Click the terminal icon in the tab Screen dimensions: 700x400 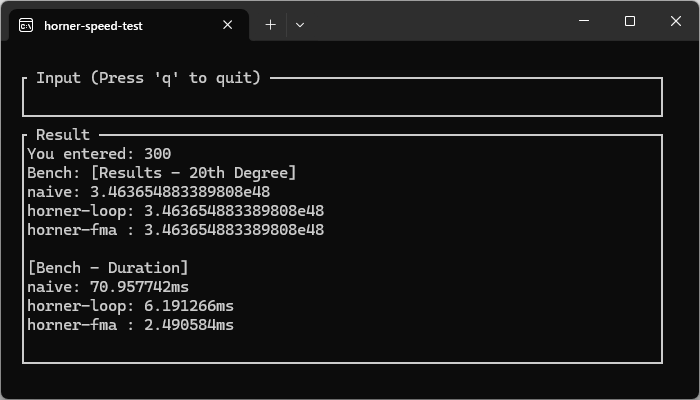coord(26,25)
